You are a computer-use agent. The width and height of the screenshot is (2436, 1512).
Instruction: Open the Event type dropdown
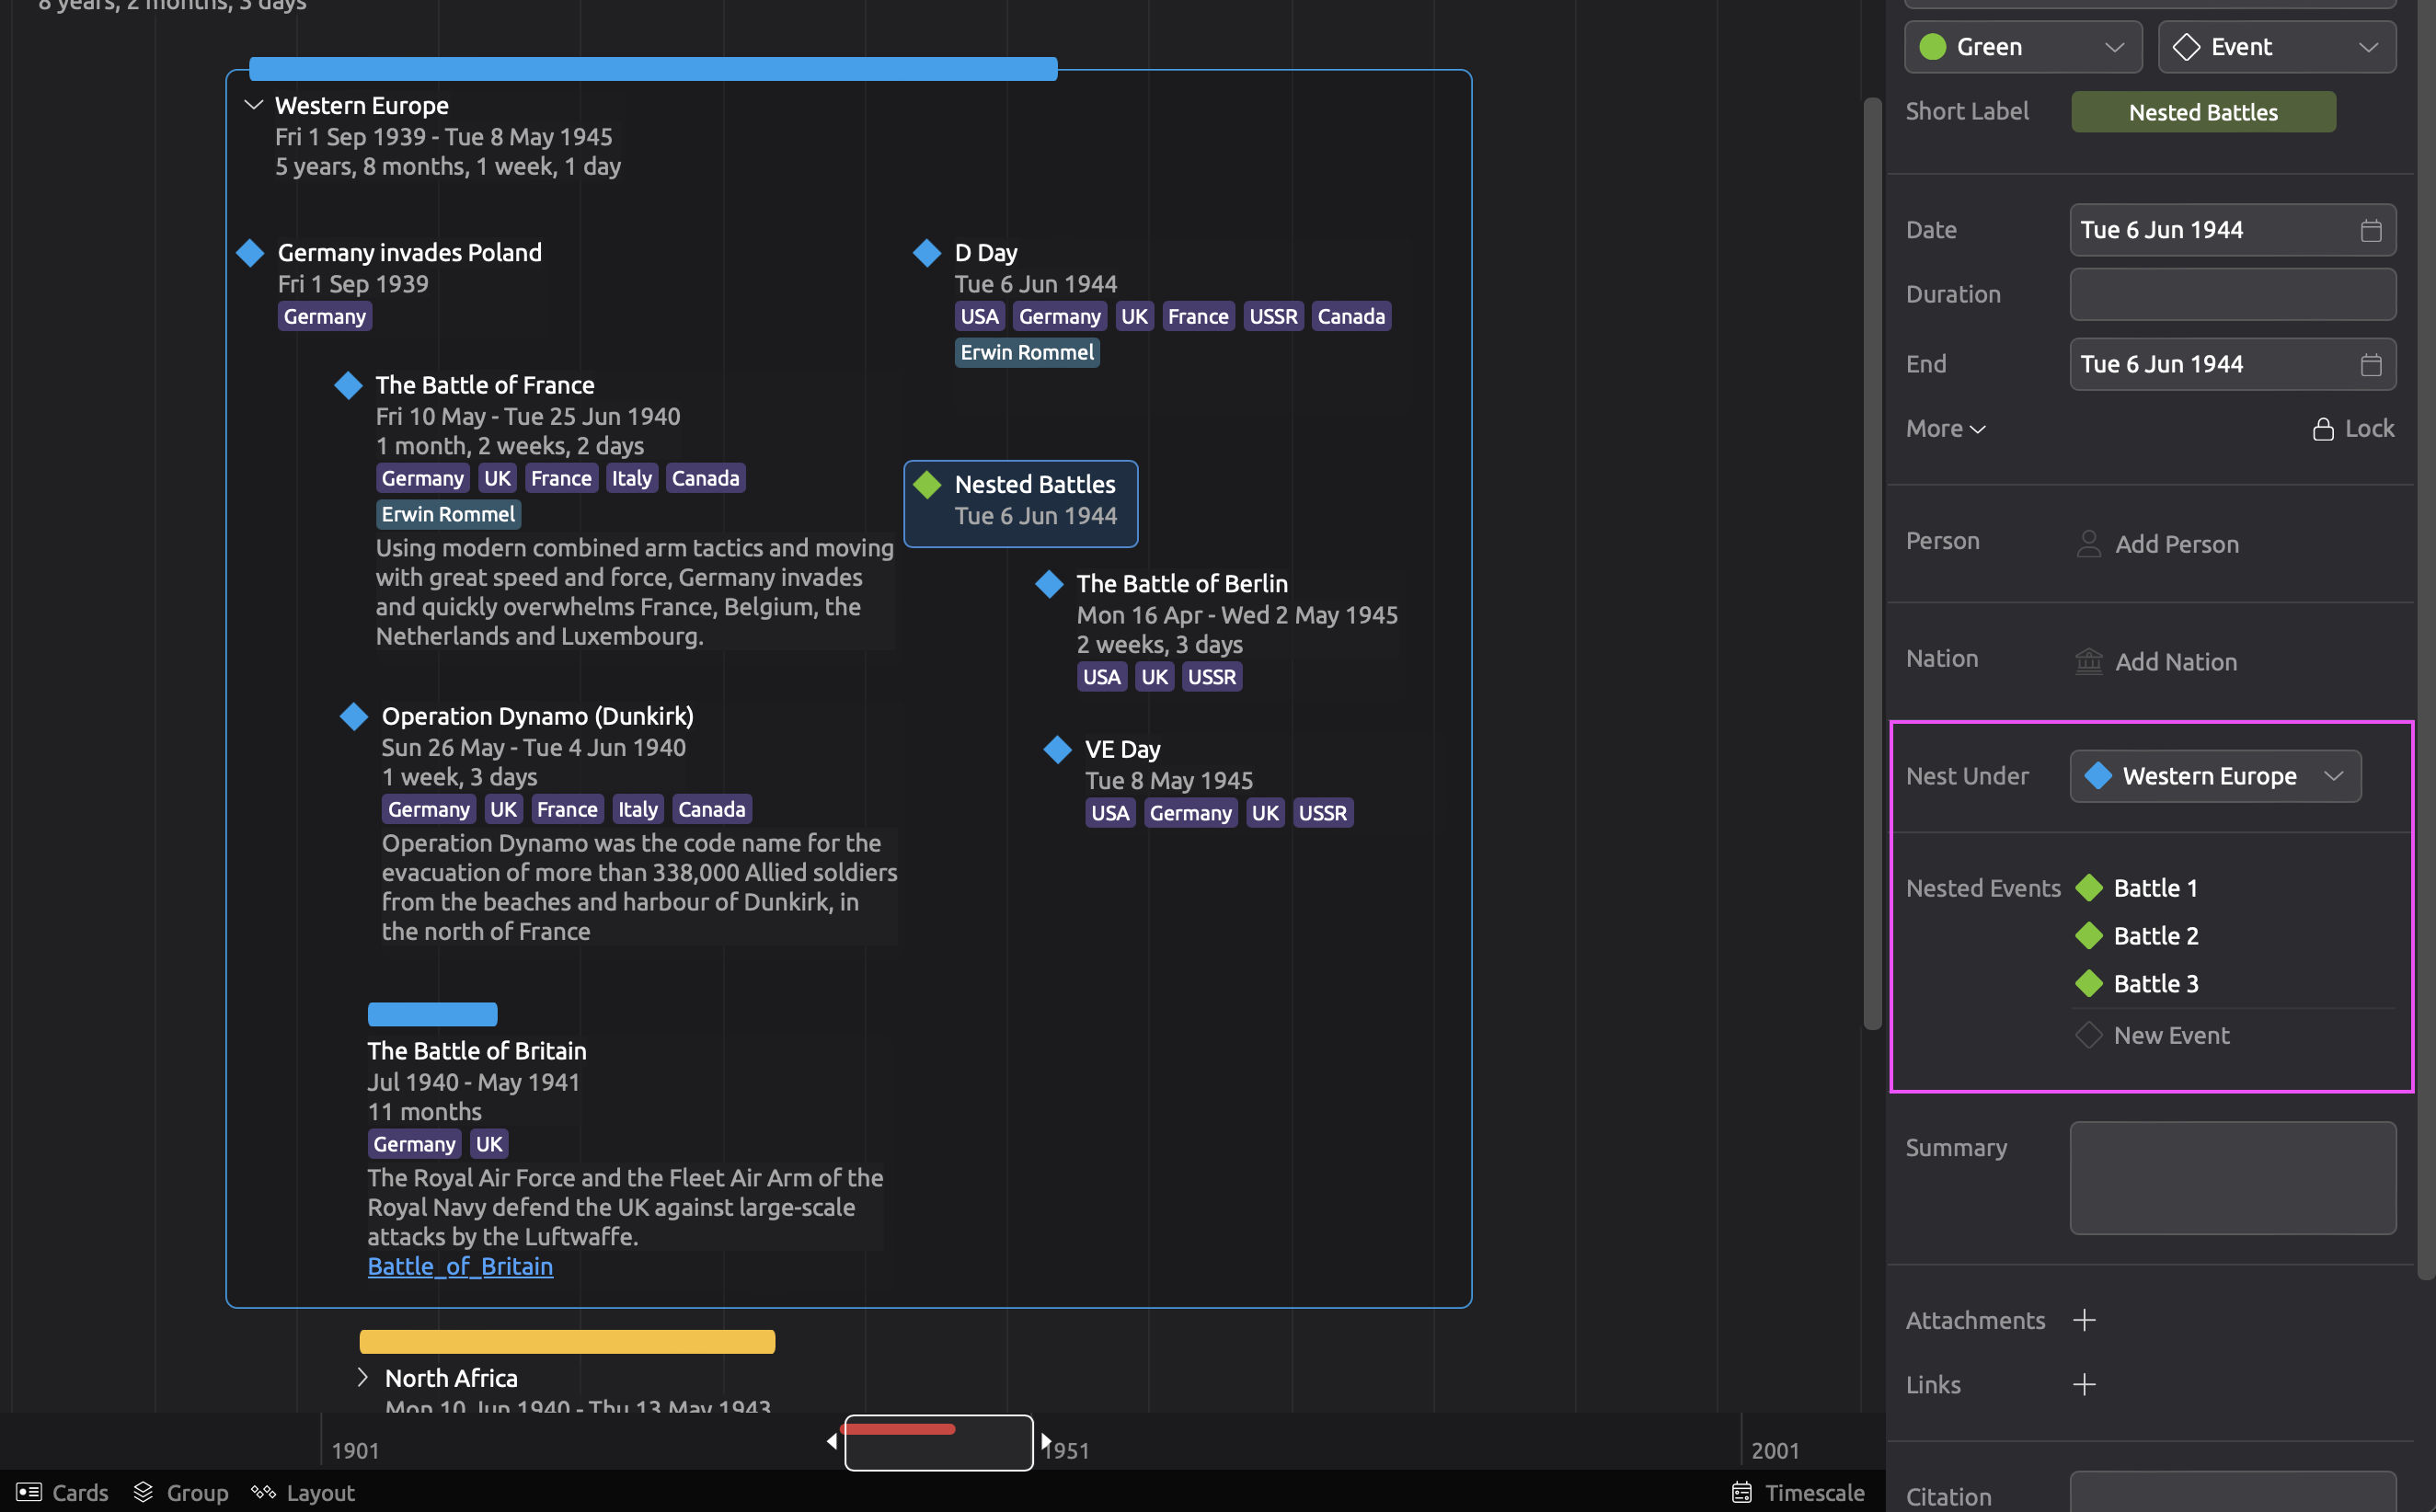[x=2276, y=47]
